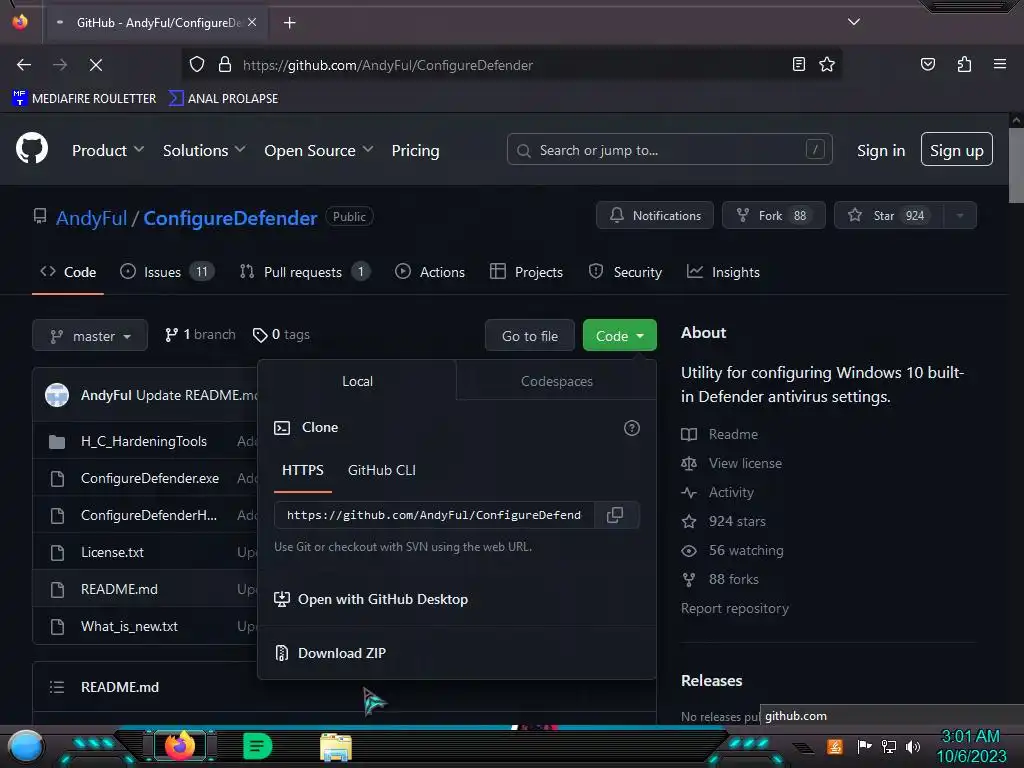Copy the HTTPS clone URL
The image size is (1024, 768).
point(615,515)
